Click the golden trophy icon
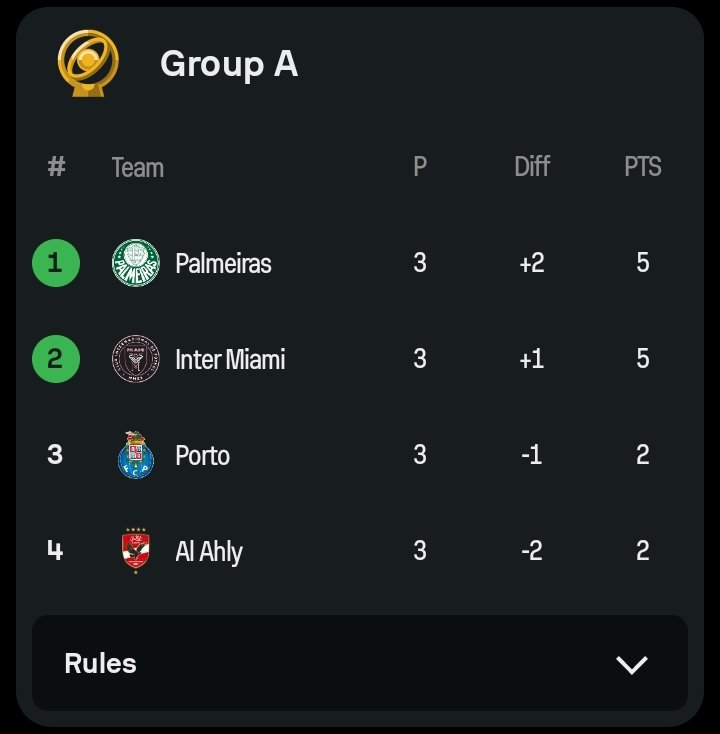This screenshot has height=734, width=720. pos(88,63)
